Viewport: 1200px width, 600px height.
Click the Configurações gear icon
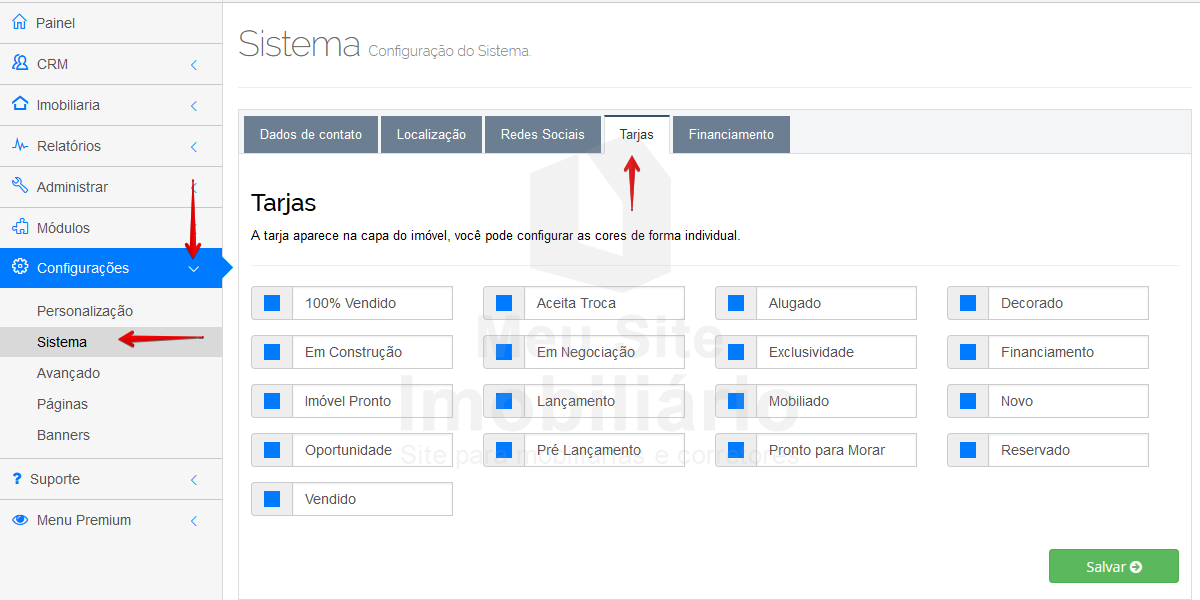point(19,267)
